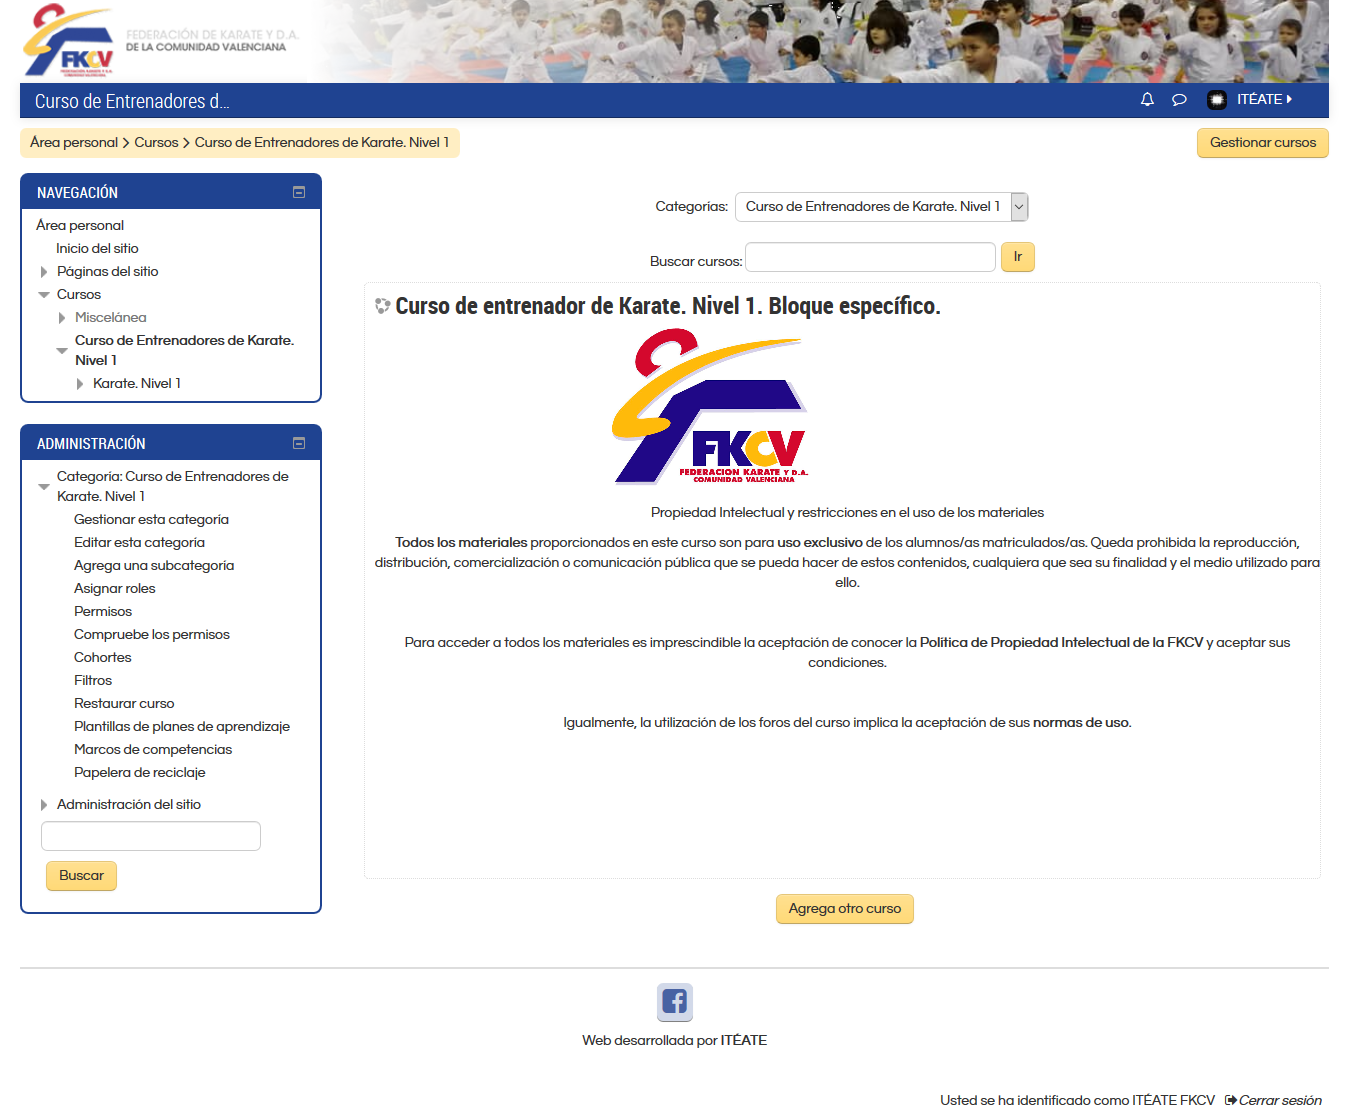Click the logout icon next to Cerrar sesión
Viewport: 1349px width, 1111px height.
click(1231, 1100)
